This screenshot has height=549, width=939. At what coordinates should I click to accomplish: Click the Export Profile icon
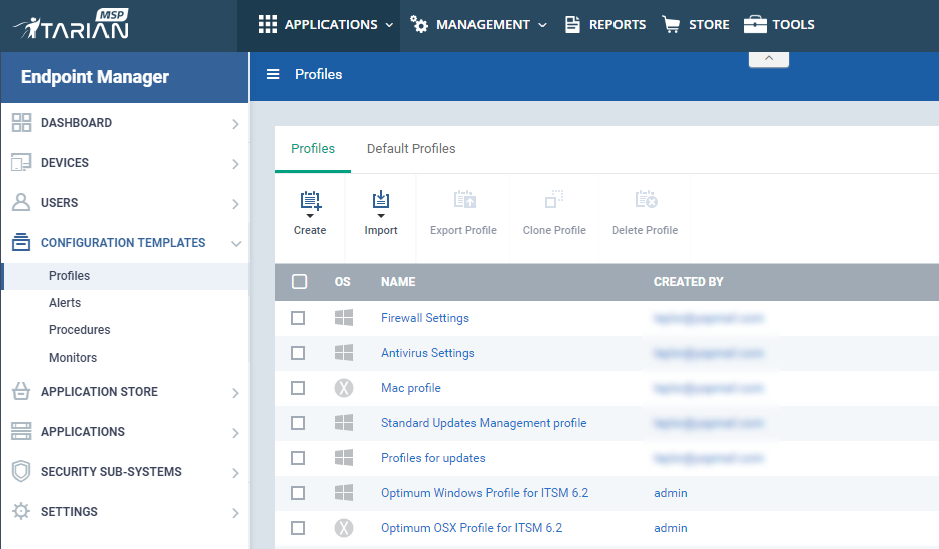[464, 199]
